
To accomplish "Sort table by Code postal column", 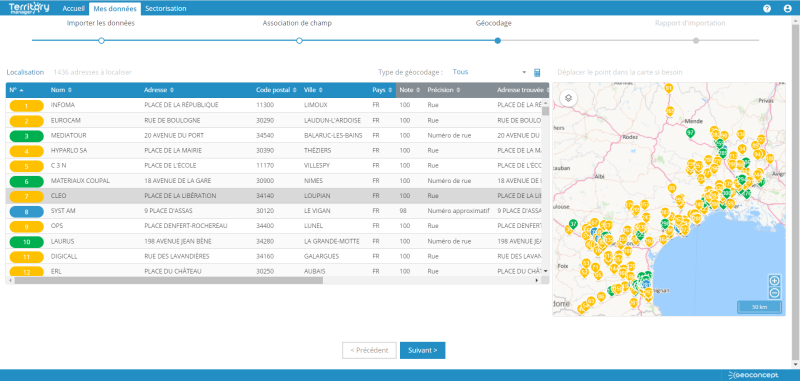I will click(276, 90).
